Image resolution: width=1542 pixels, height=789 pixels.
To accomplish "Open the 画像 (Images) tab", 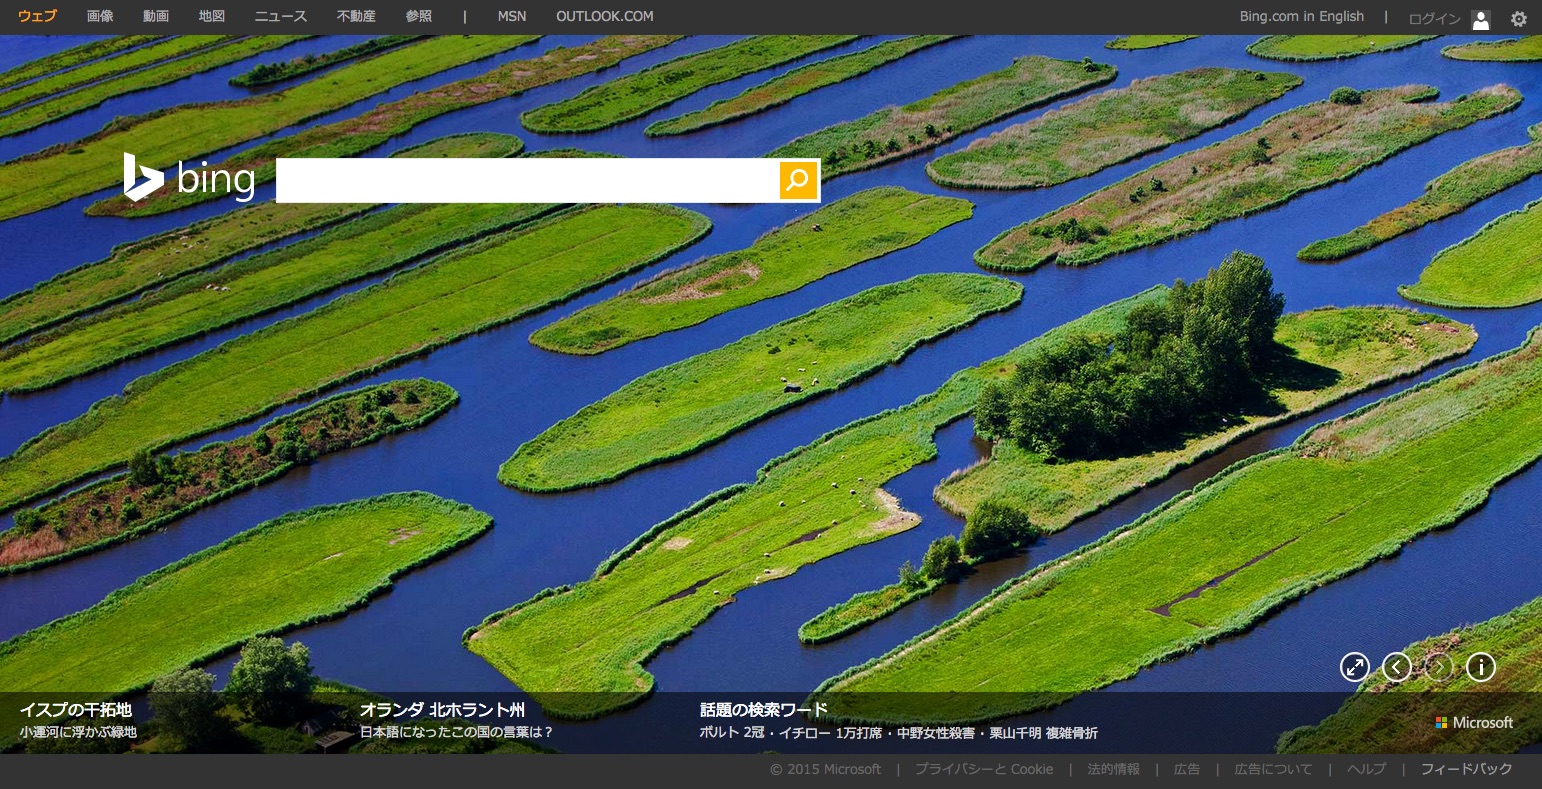I will (x=100, y=16).
